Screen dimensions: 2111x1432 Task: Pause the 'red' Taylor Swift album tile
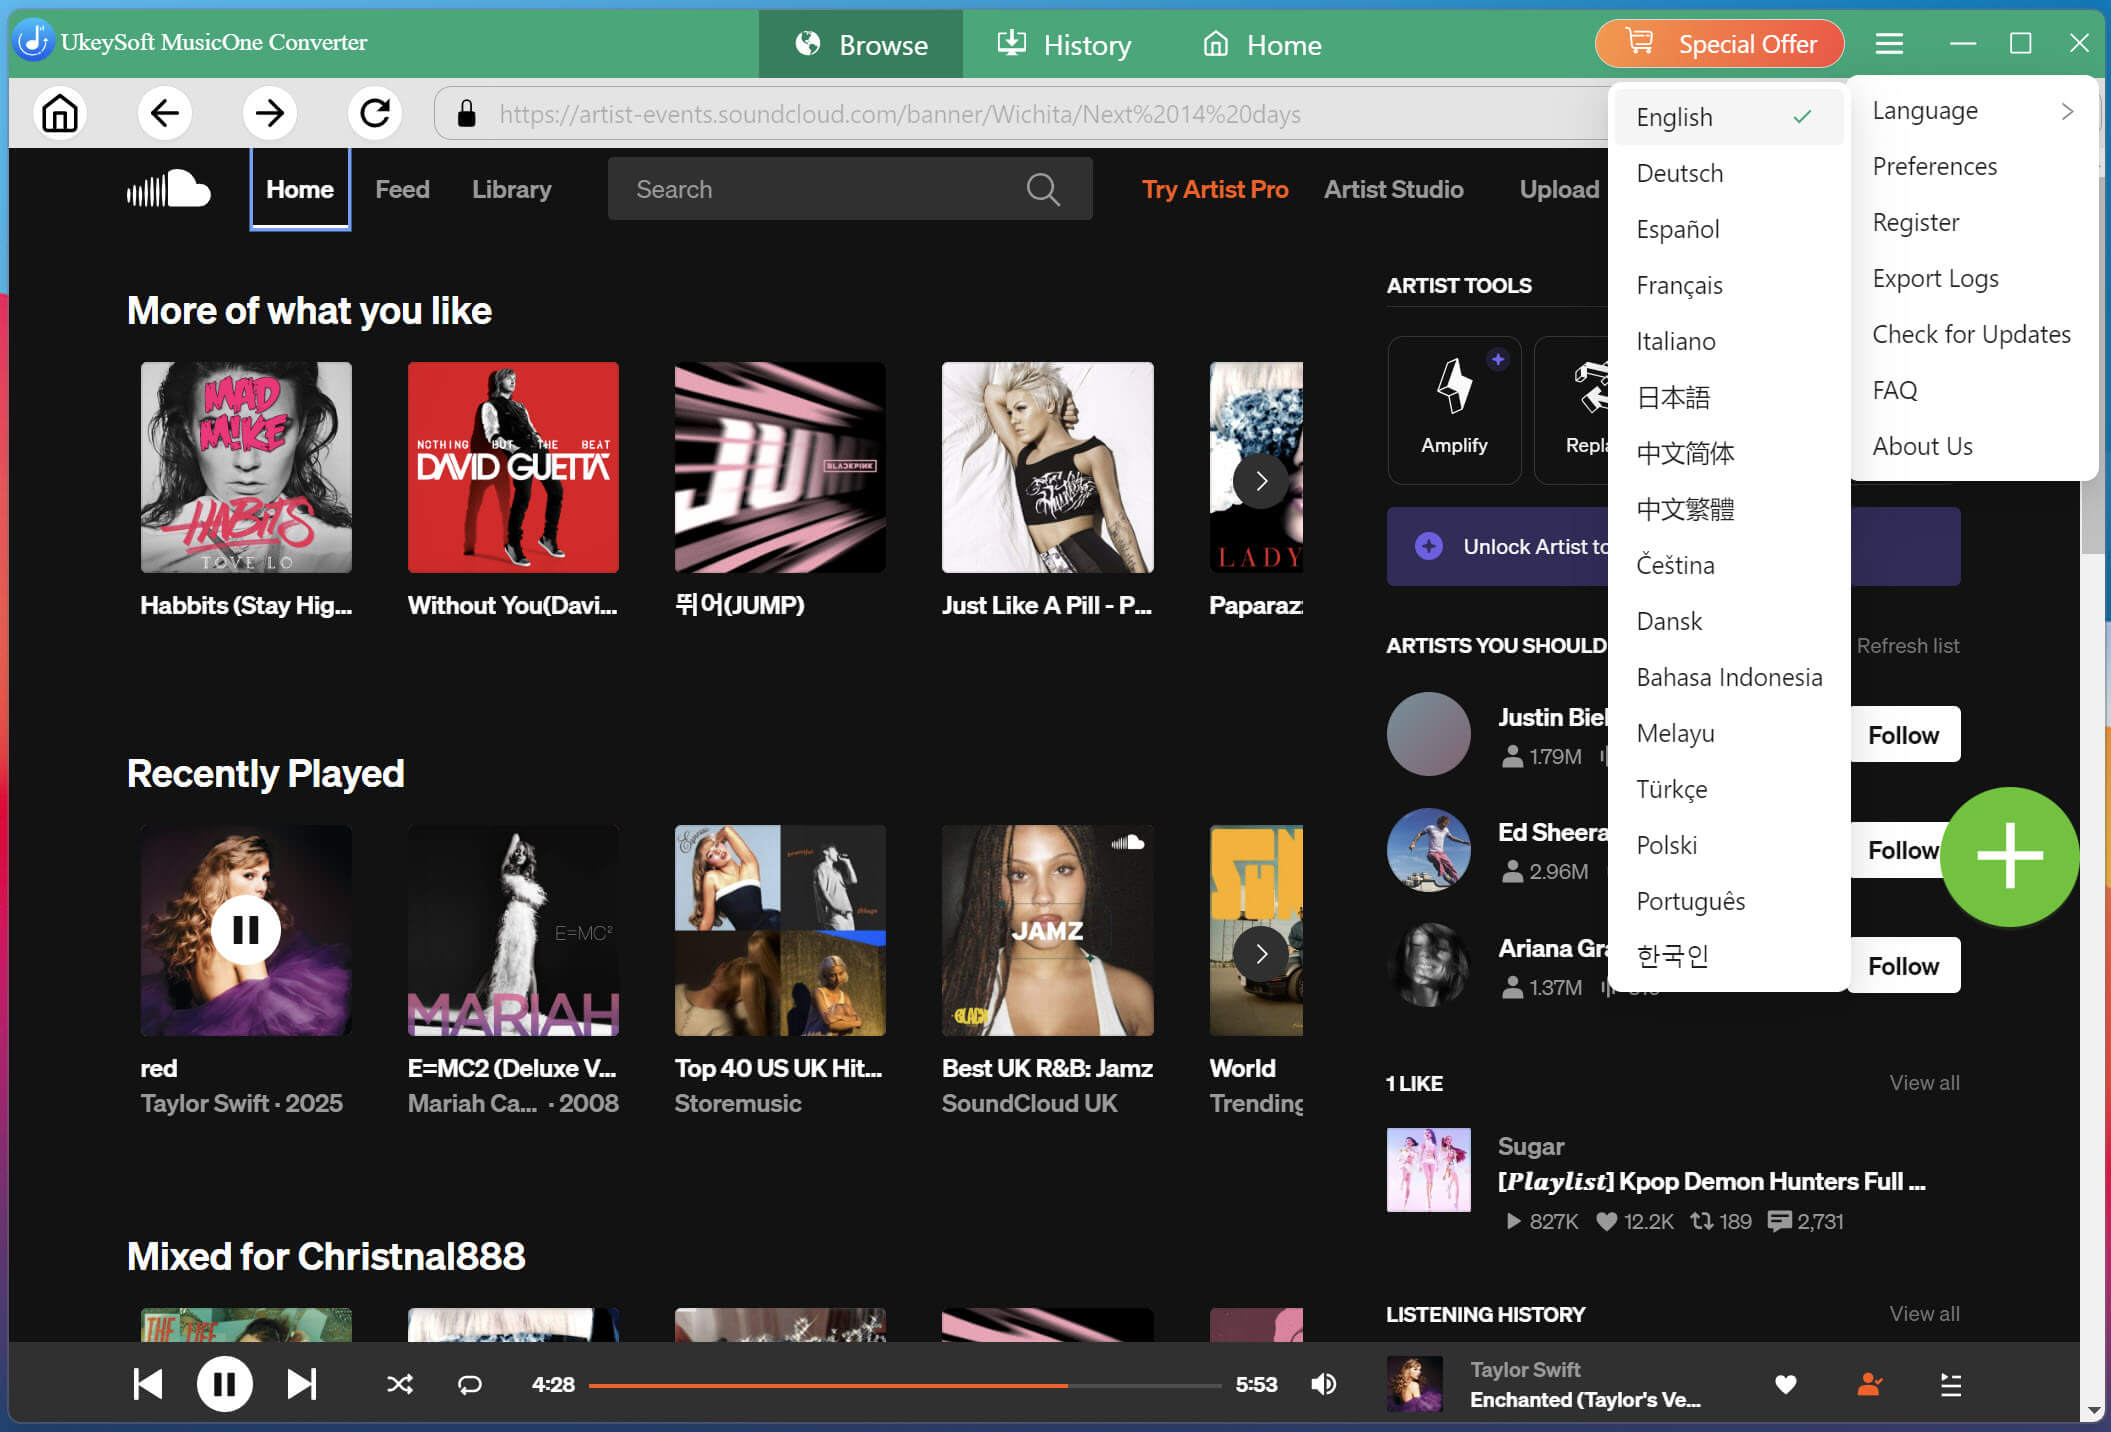(x=245, y=930)
